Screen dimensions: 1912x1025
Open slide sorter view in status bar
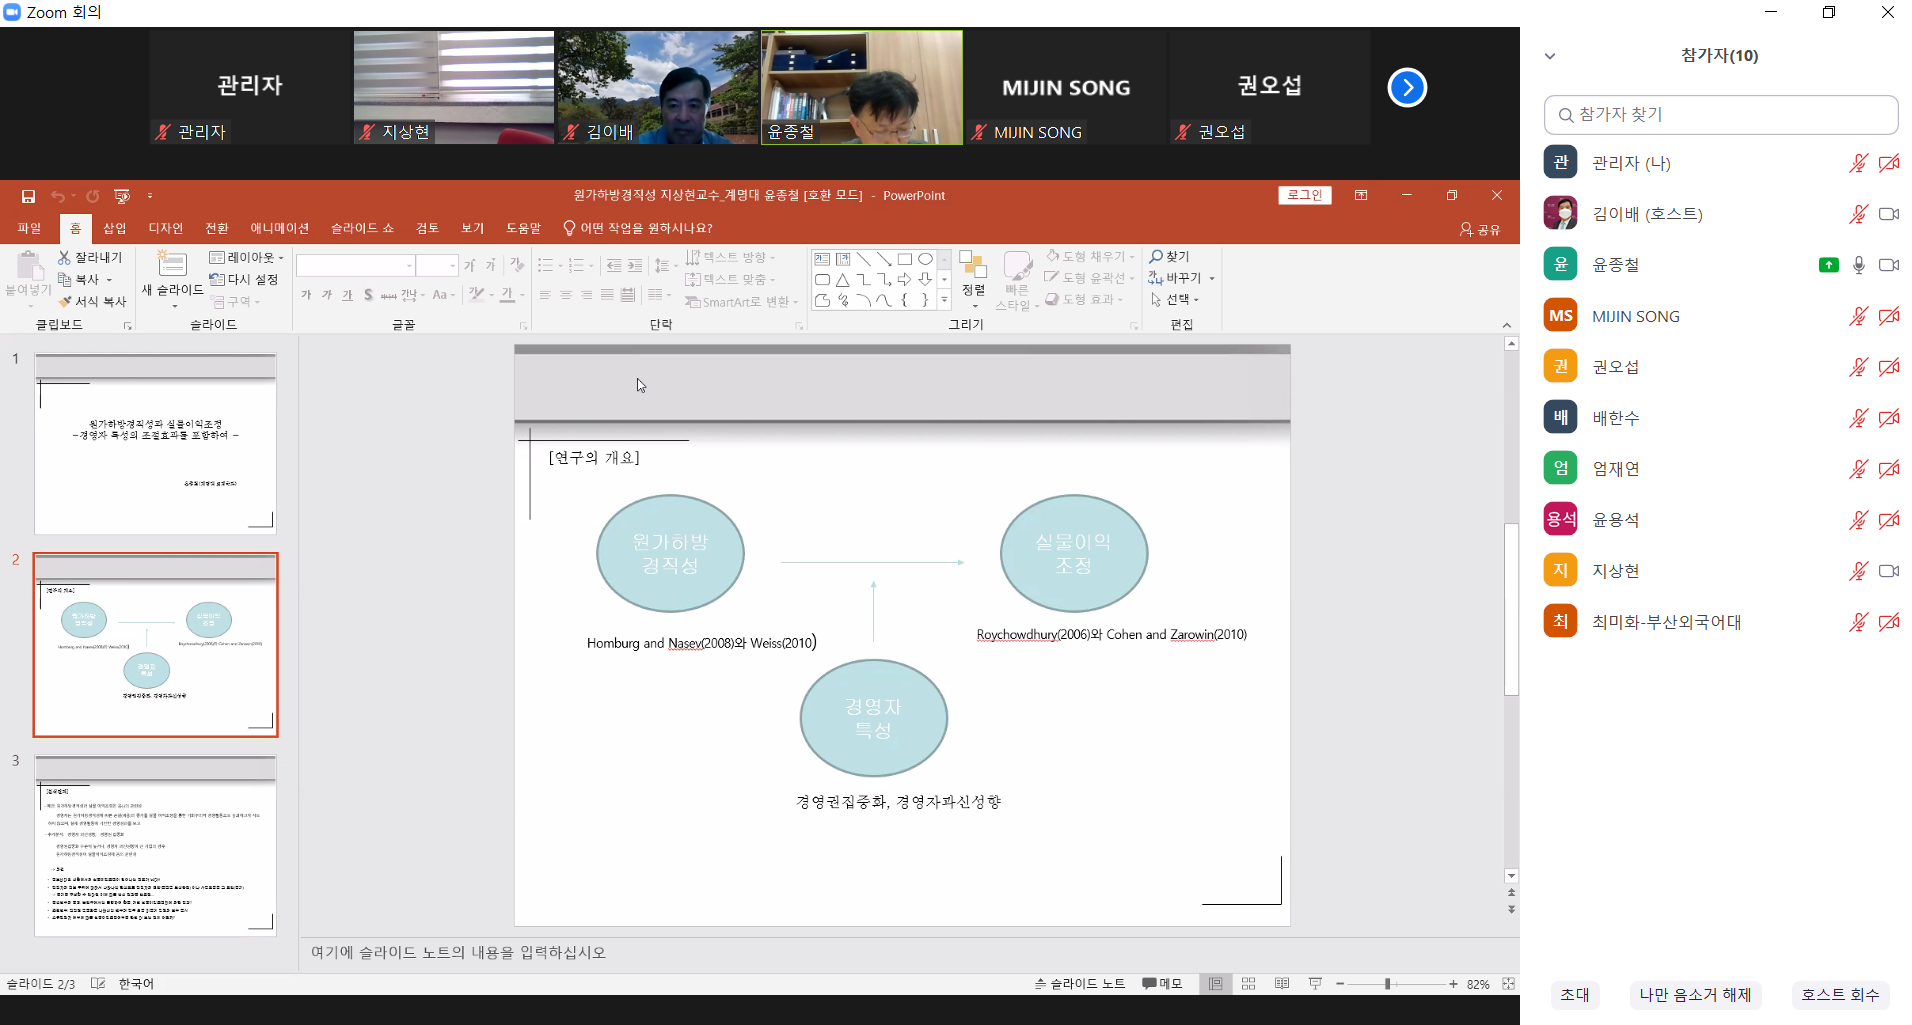click(x=1248, y=984)
